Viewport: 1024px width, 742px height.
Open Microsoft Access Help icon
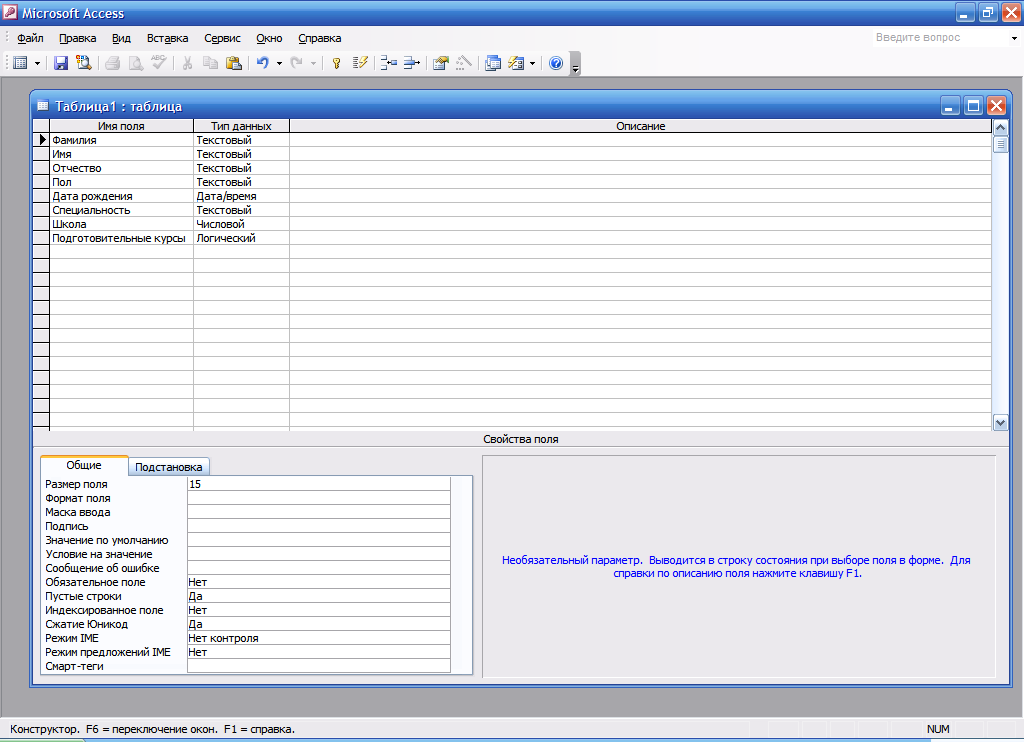[556, 63]
